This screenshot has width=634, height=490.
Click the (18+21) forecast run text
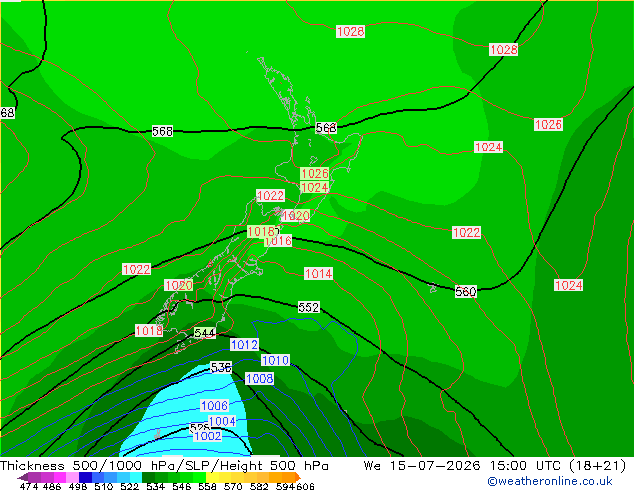click(x=598, y=466)
